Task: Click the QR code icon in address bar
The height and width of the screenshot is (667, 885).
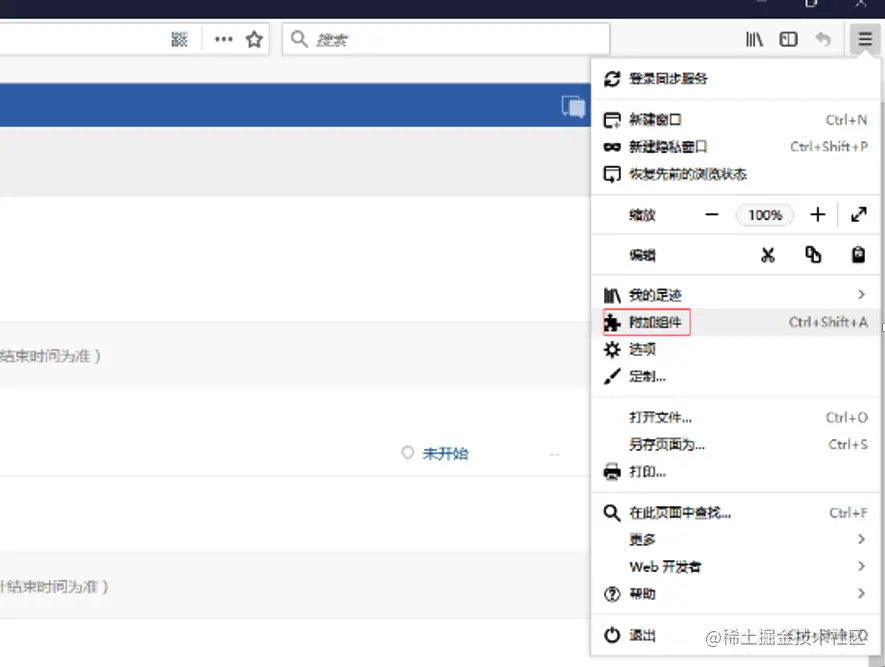Action: tap(179, 39)
